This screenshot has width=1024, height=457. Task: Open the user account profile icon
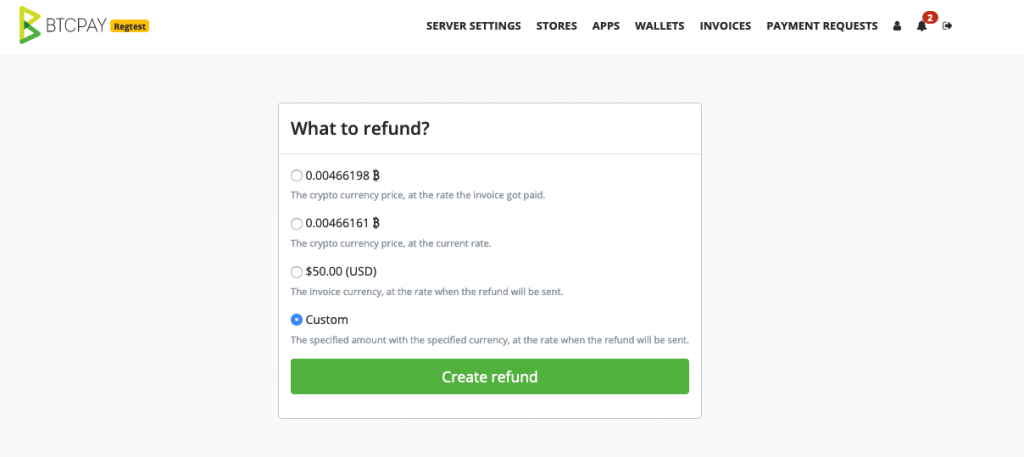(897, 26)
